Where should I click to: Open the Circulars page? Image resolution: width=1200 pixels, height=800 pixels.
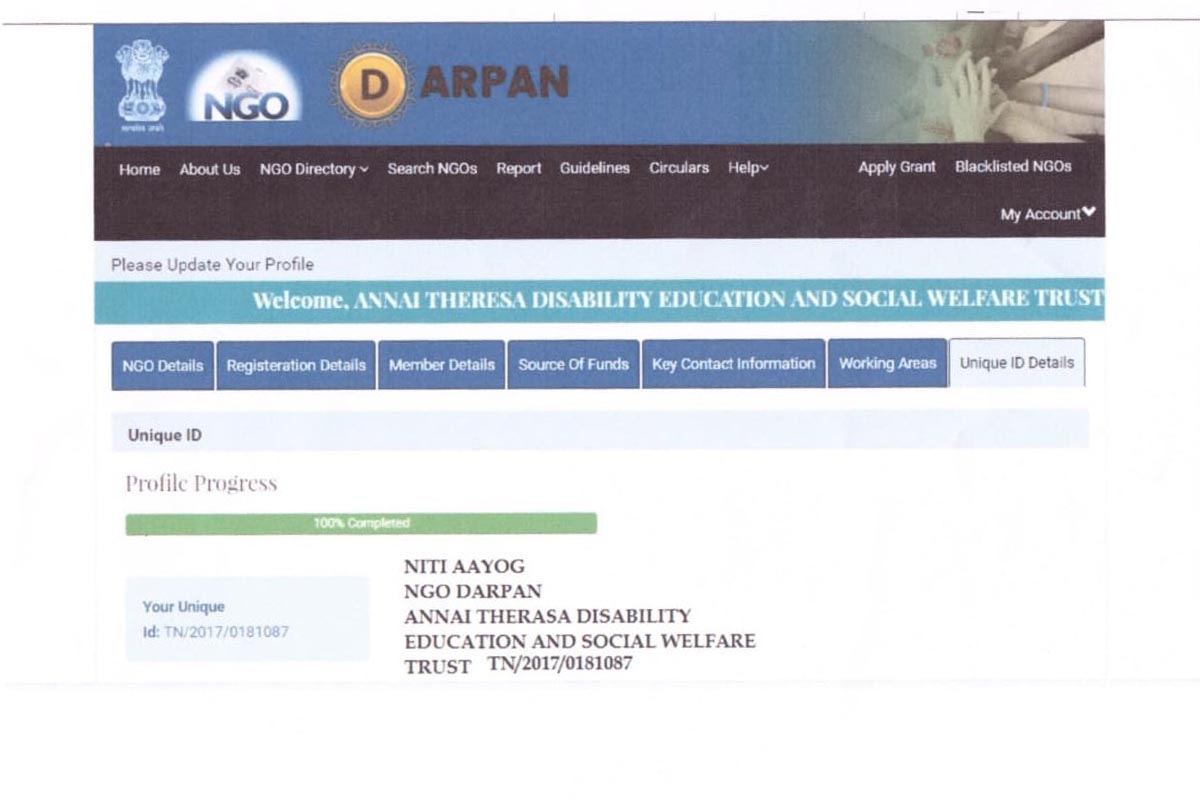[x=679, y=168]
